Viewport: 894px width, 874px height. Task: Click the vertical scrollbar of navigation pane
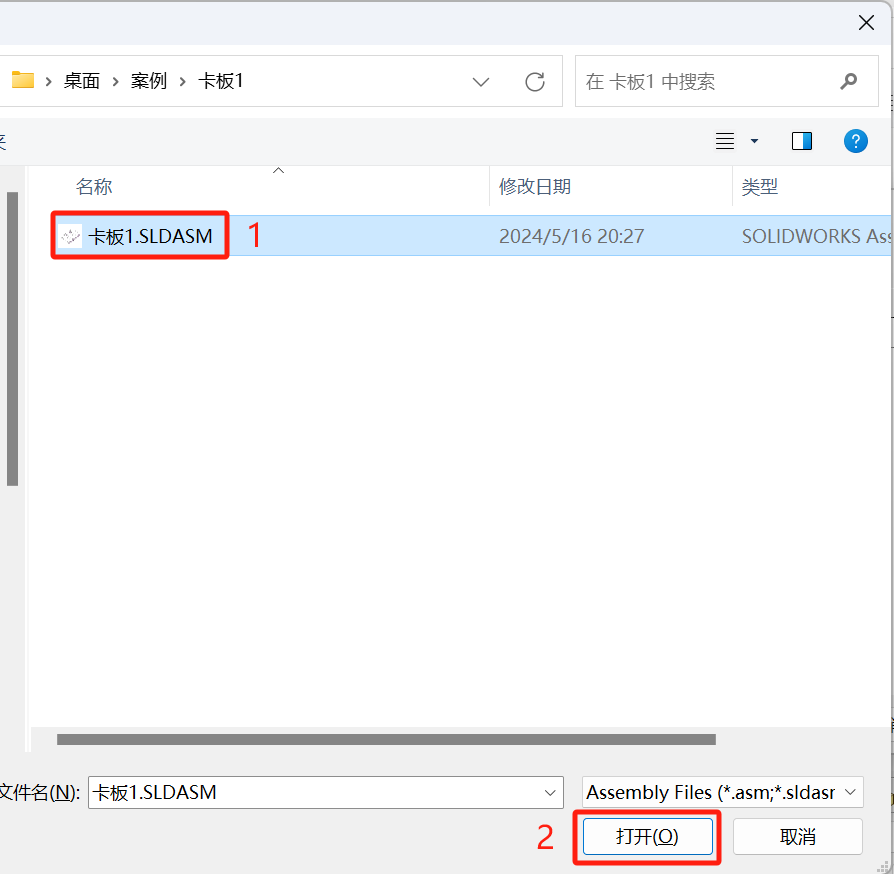pyautogui.click(x=13, y=339)
